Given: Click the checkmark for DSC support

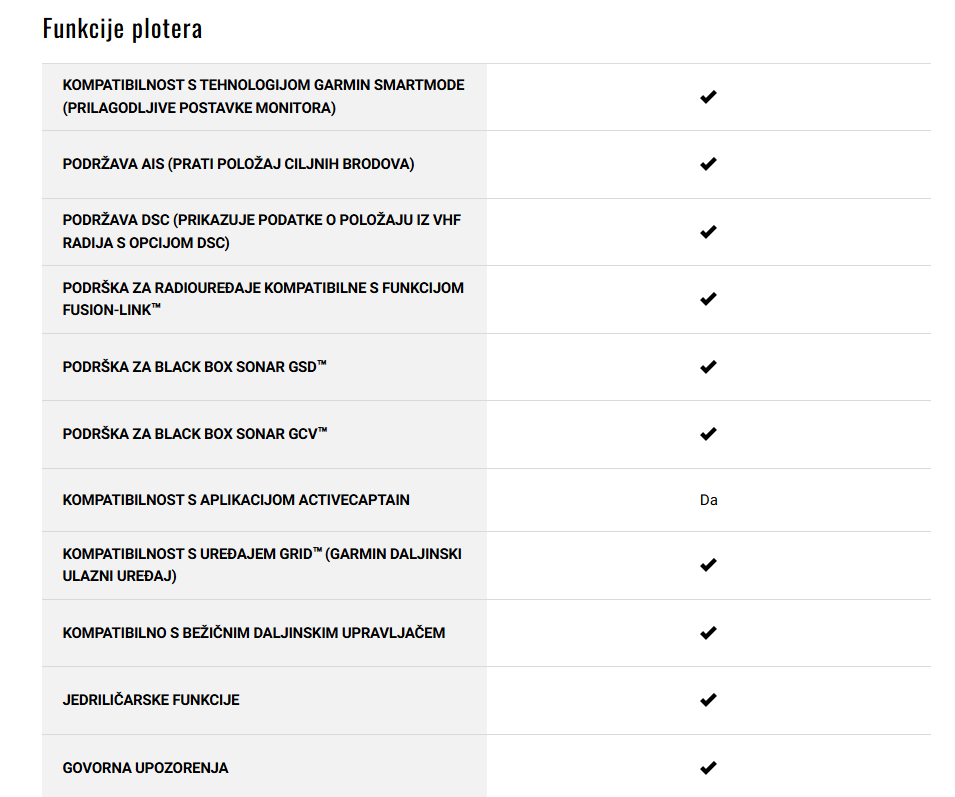Looking at the screenshot, I should [x=708, y=232].
